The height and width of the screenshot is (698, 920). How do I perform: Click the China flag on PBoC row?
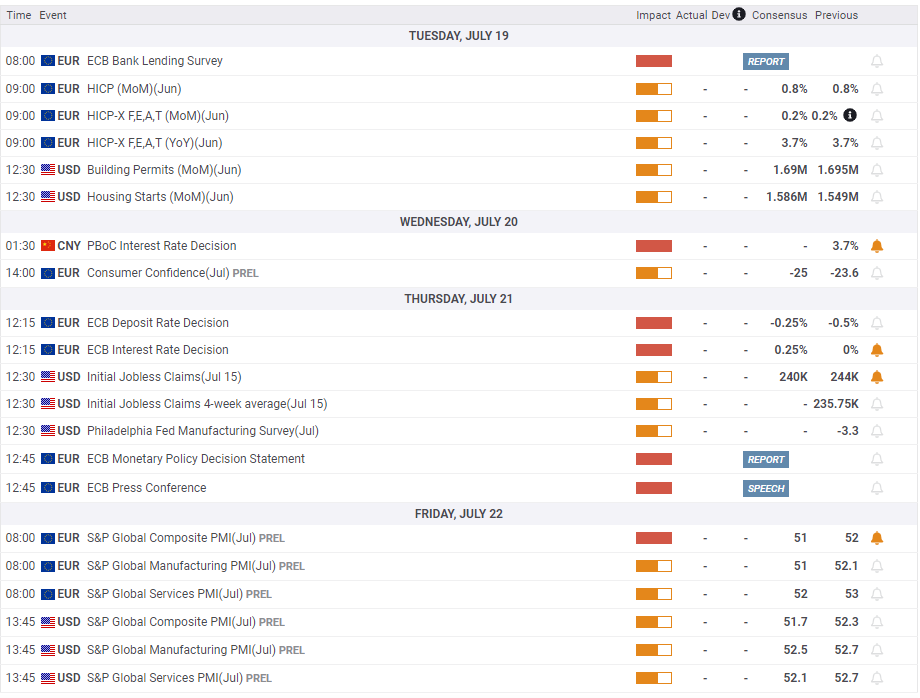coord(47,246)
